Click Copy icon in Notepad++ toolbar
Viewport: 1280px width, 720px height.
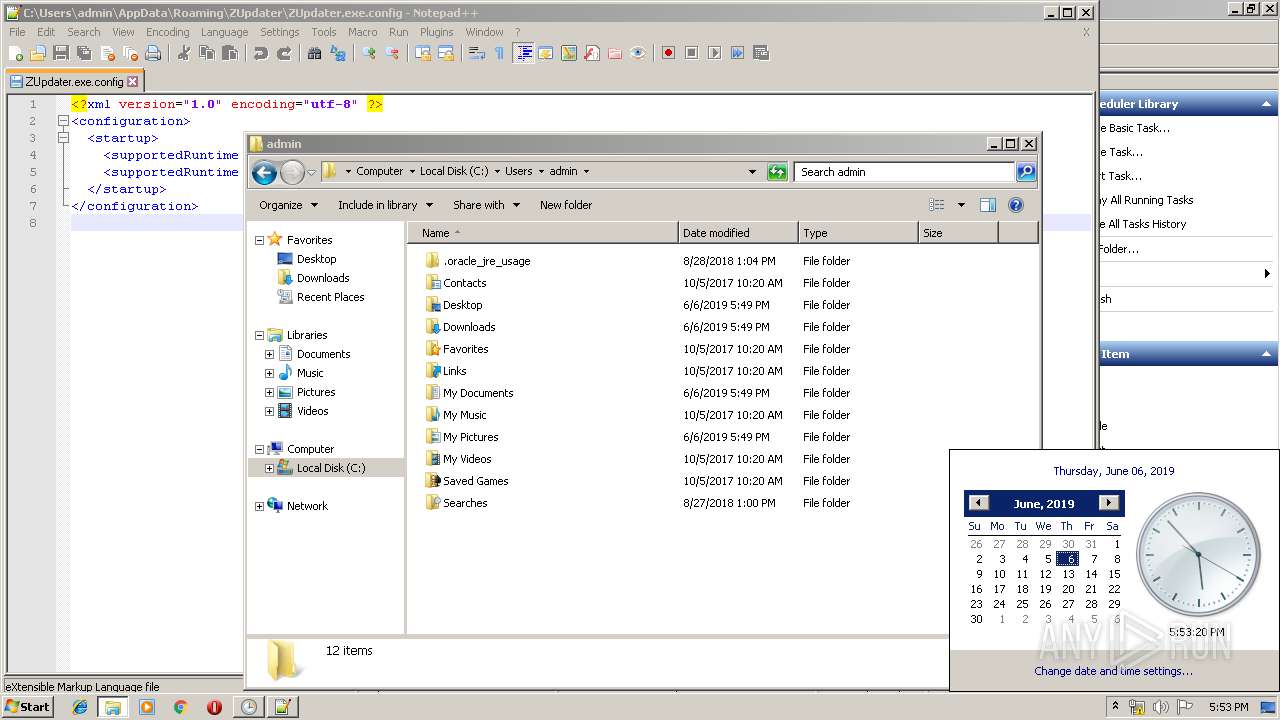click(207, 53)
